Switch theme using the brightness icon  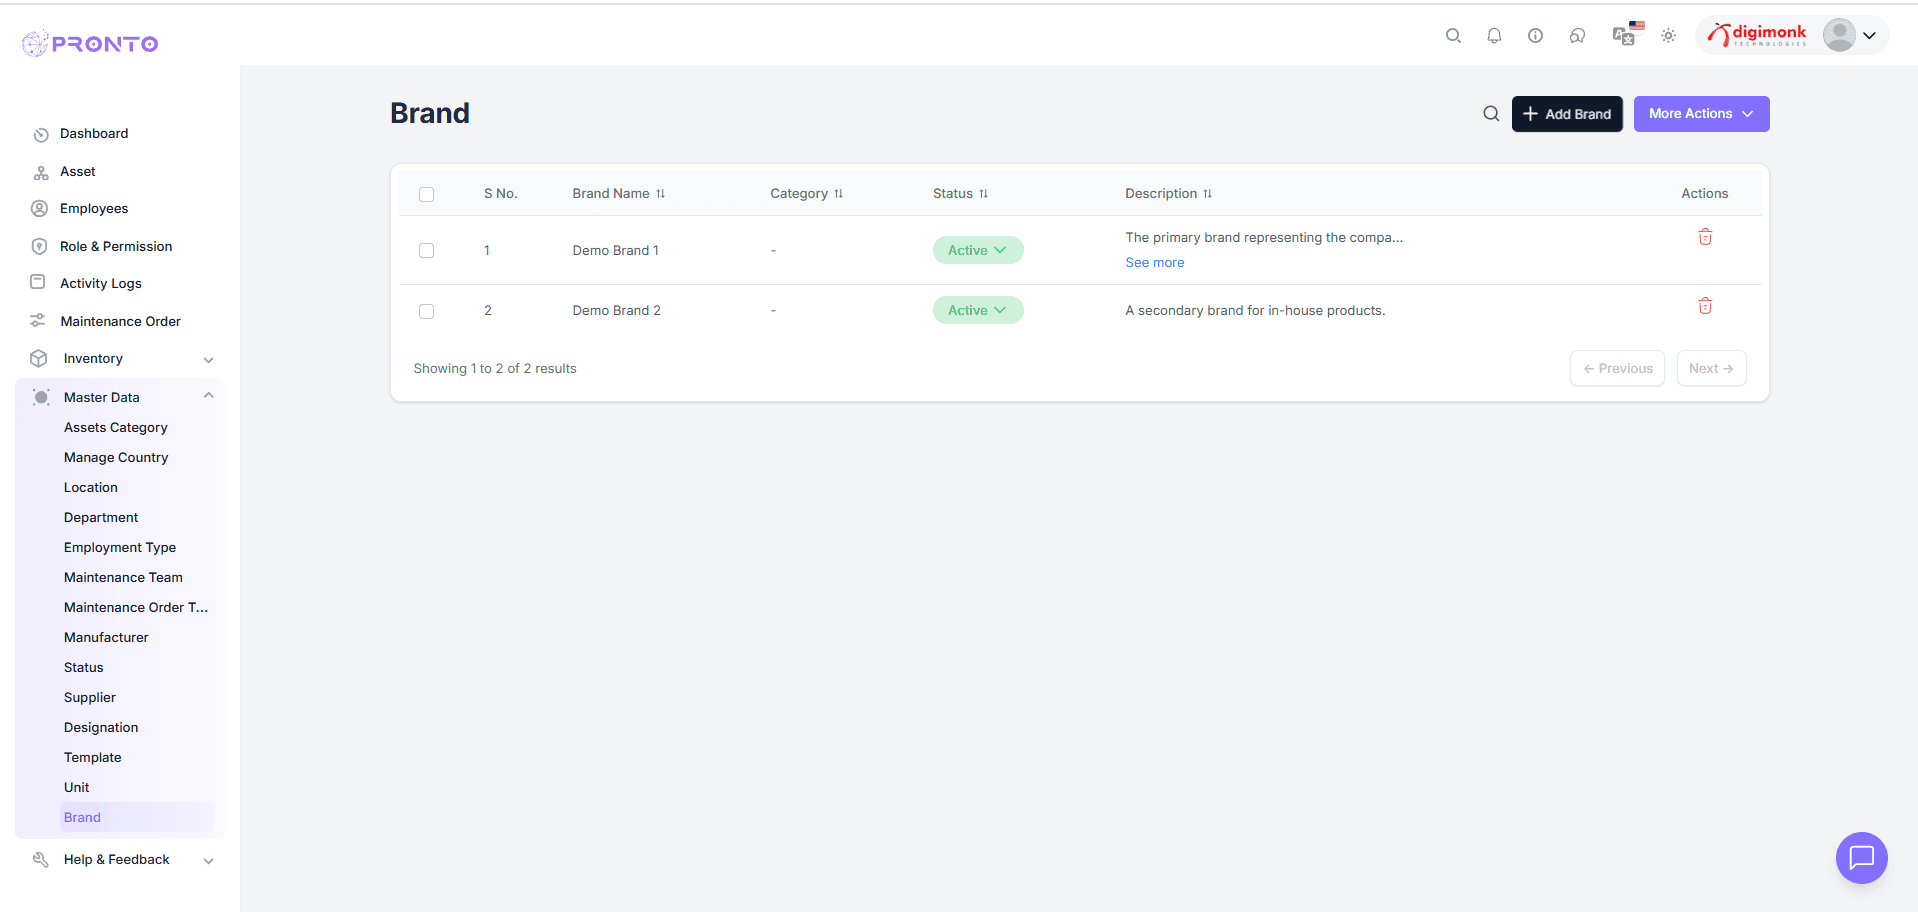(1668, 35)
